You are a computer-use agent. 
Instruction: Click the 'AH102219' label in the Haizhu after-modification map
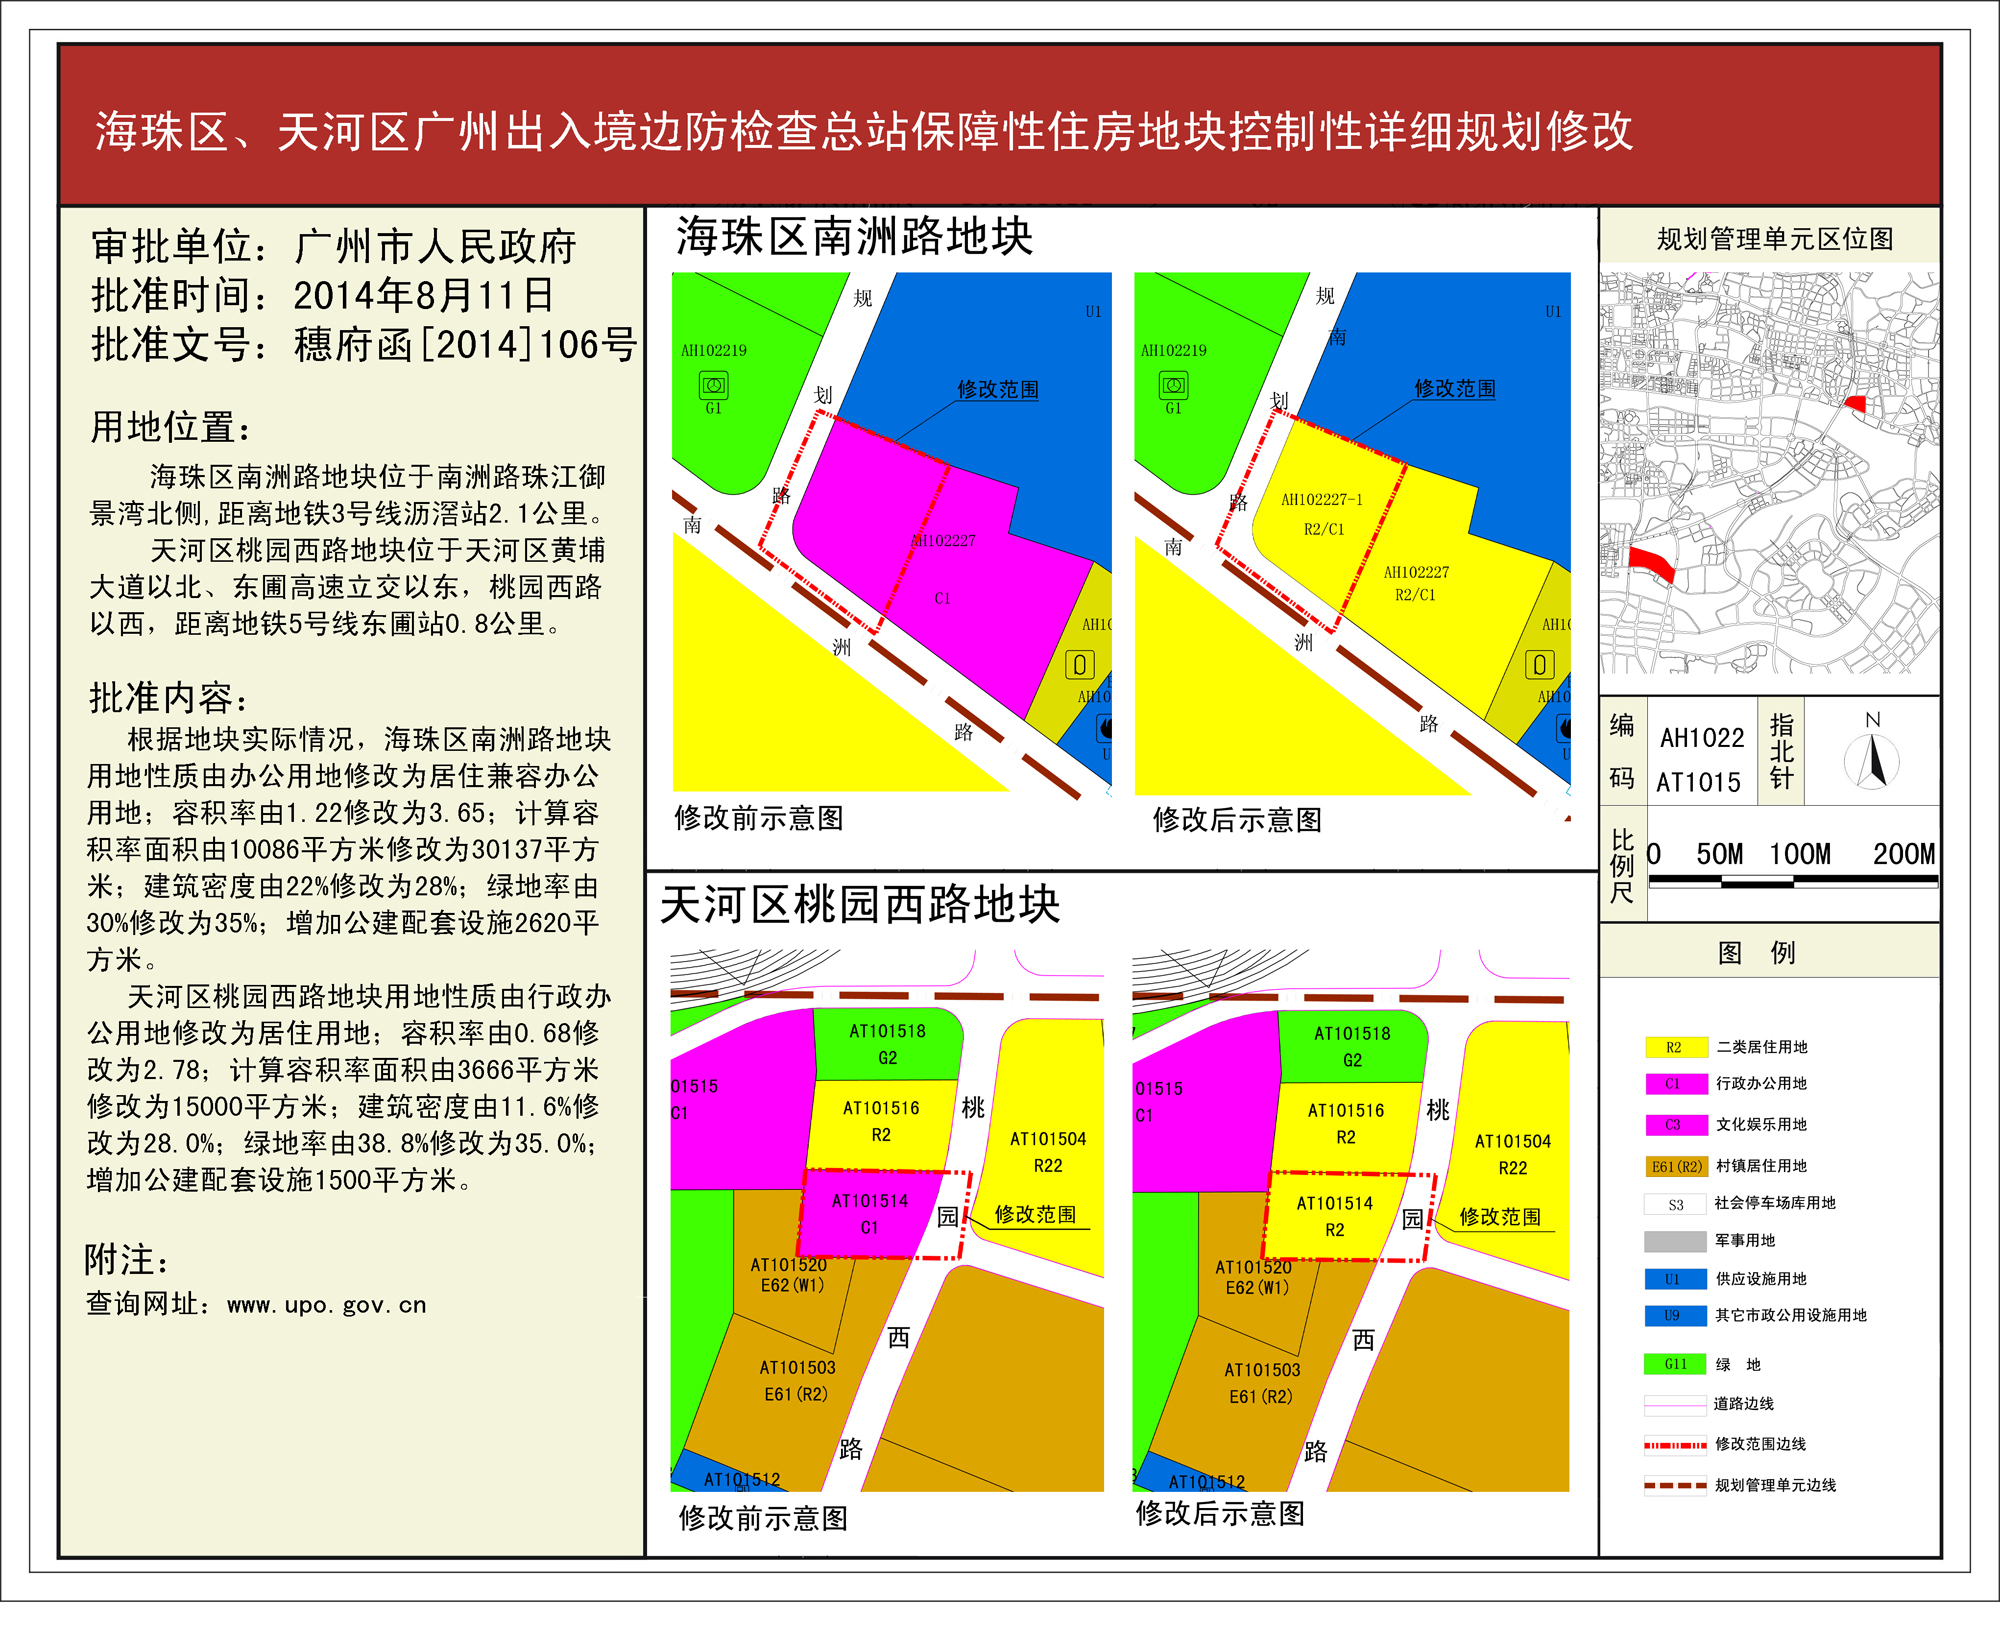1174,350
